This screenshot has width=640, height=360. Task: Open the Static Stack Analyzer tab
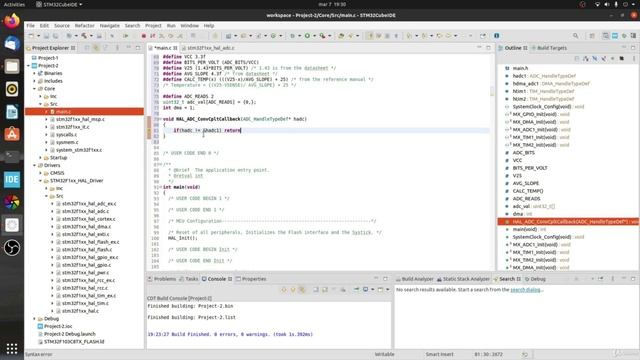tap(463, 279)
